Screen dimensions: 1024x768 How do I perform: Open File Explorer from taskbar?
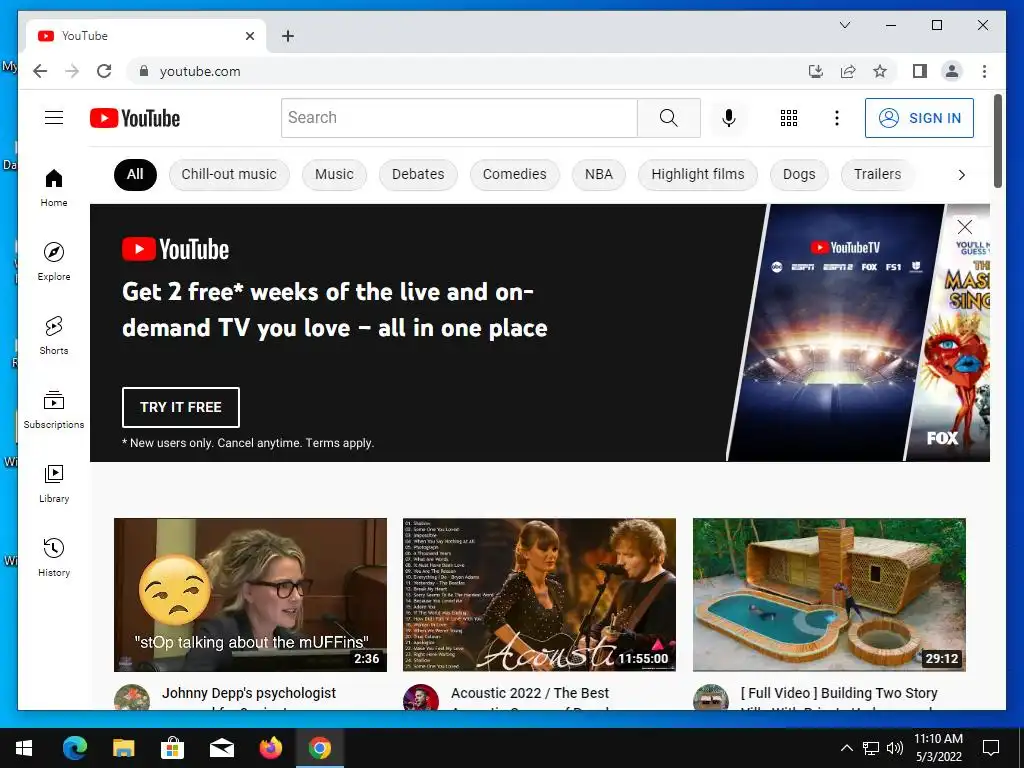pos(123,748)
